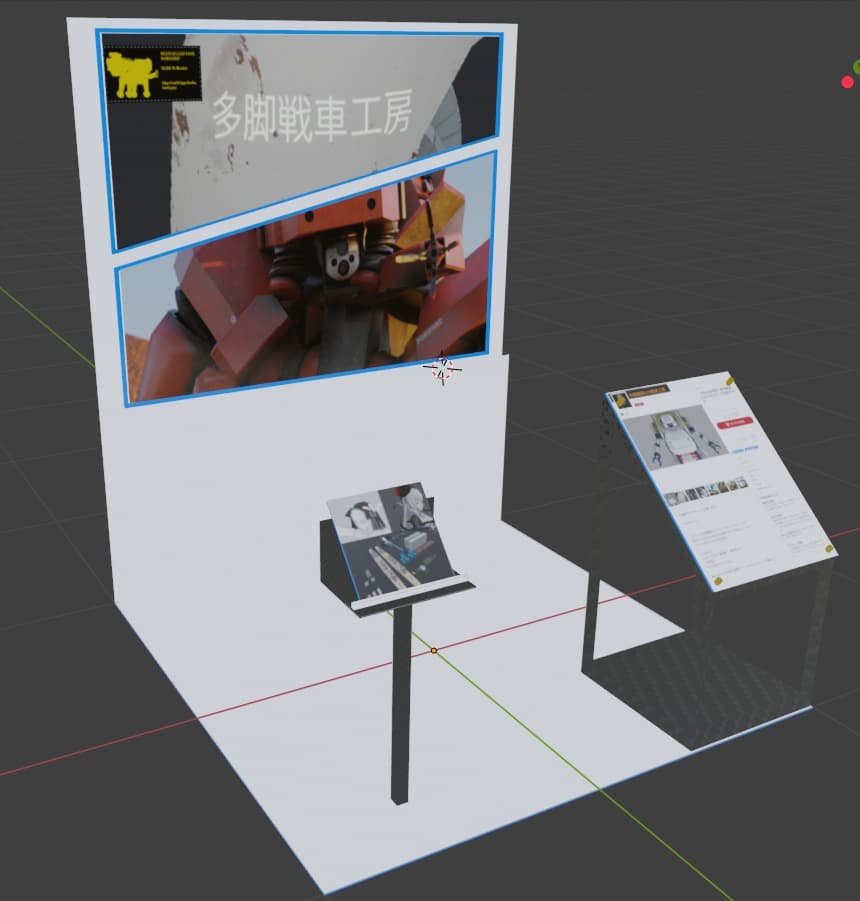Select the booklet on the display stand

pyautogui.click(x=391, y=540)
